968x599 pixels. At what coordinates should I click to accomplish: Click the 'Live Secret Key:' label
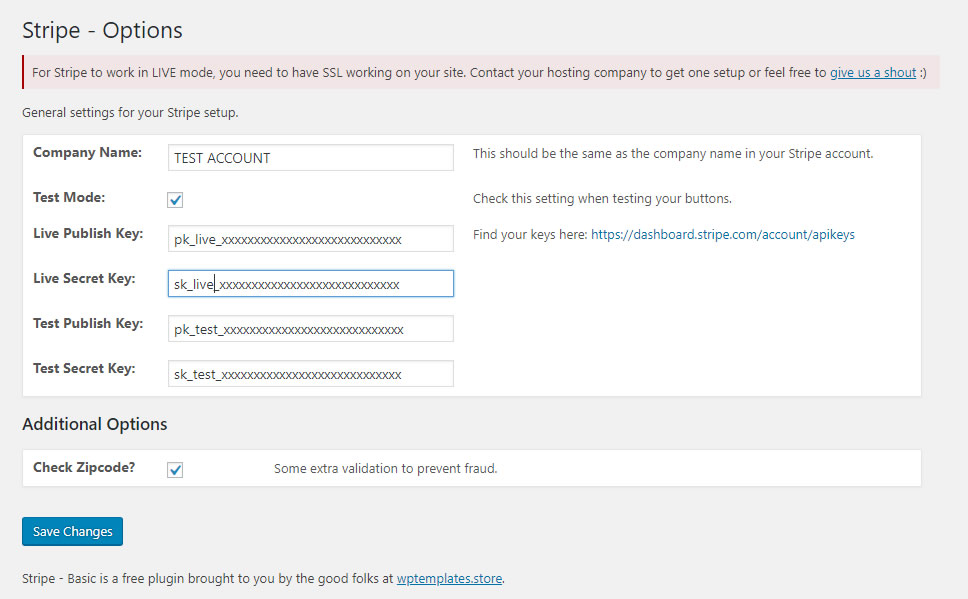point(84,279)
